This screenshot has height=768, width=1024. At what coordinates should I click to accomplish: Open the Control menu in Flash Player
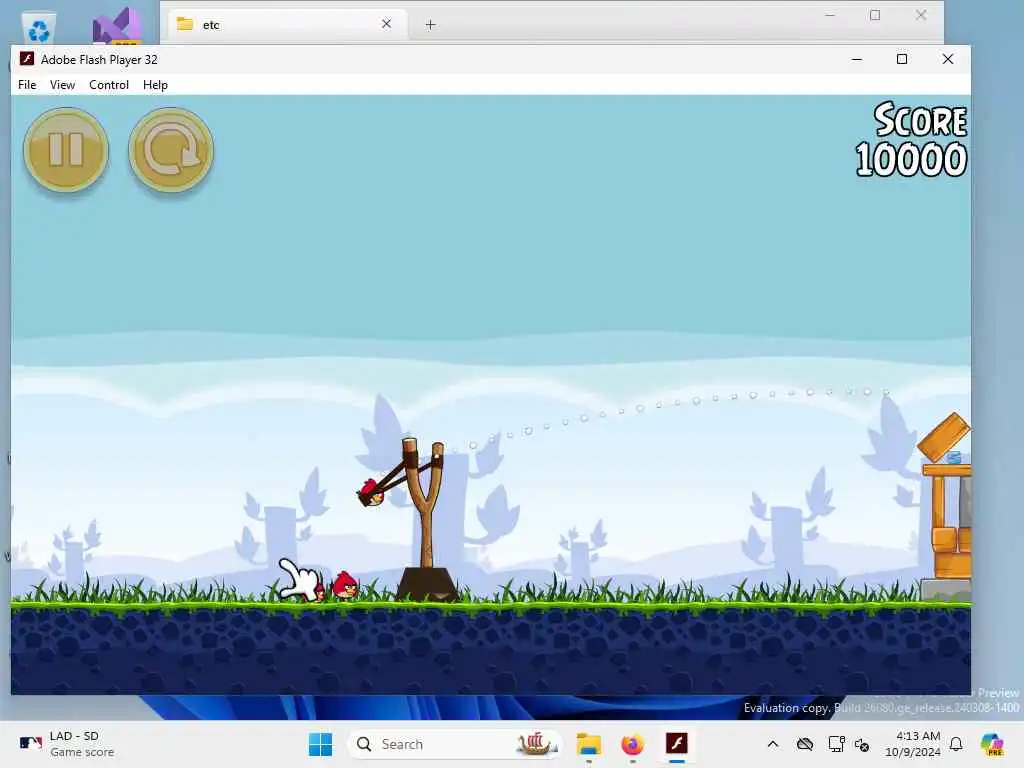coord(109,85)
